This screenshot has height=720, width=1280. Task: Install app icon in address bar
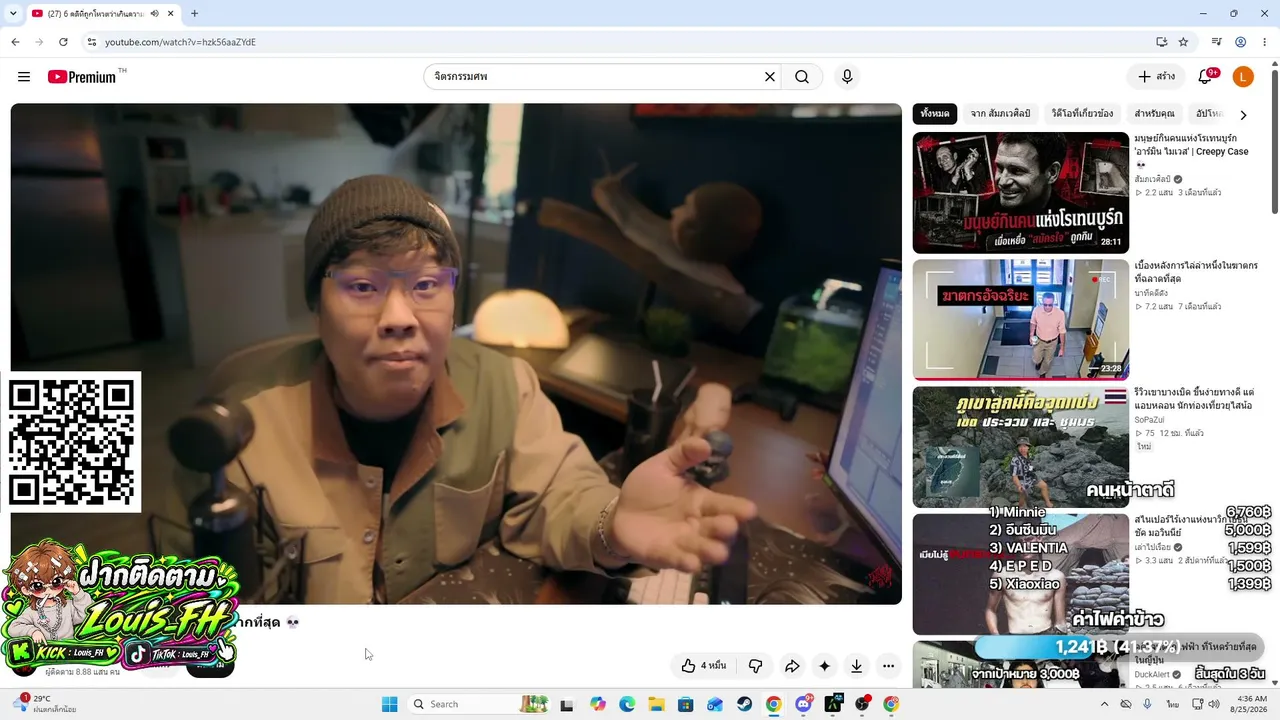click(1161, 42)
